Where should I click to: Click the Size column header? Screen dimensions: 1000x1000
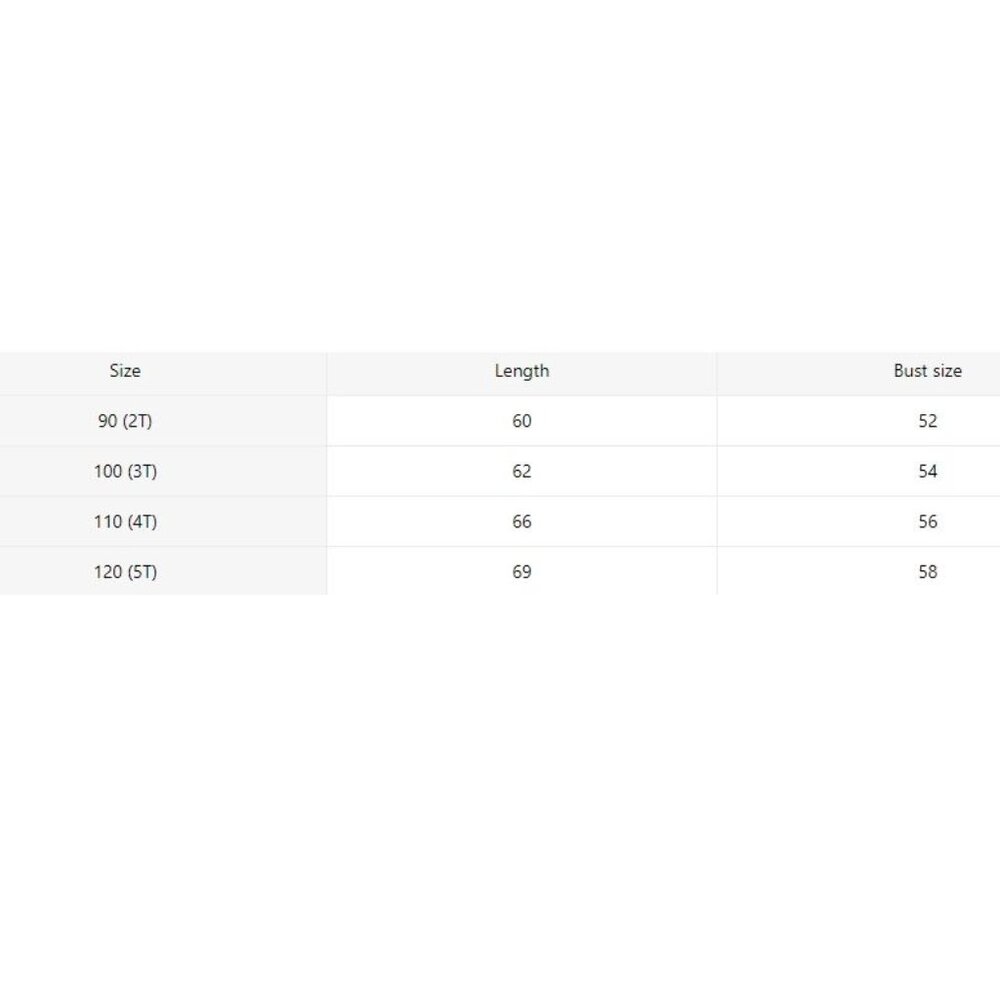(125, 371)
